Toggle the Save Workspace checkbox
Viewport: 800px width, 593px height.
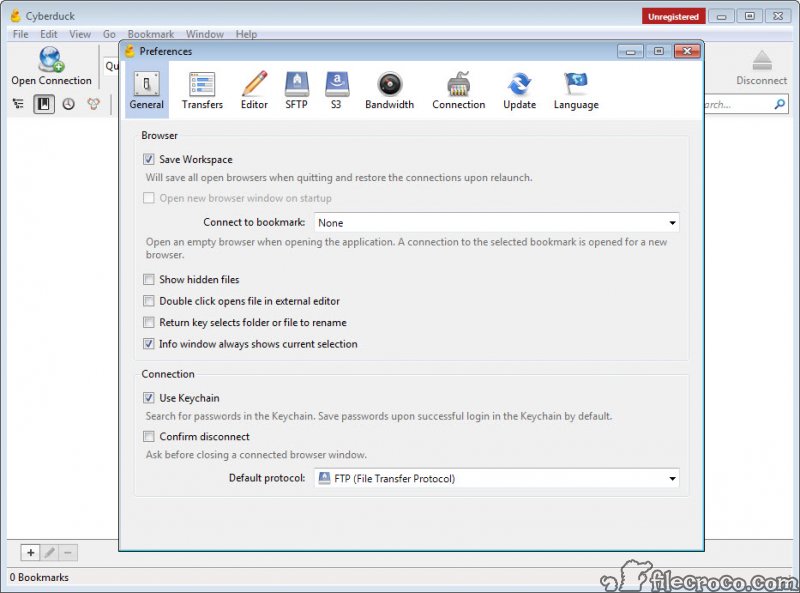[x=148, y=159]
